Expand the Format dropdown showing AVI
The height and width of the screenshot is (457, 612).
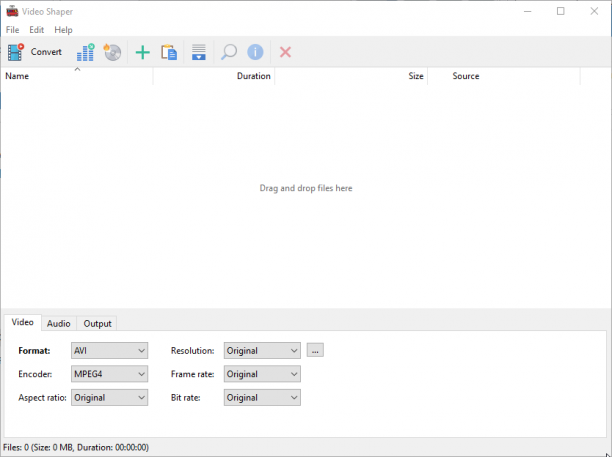[x=109, y=350]
